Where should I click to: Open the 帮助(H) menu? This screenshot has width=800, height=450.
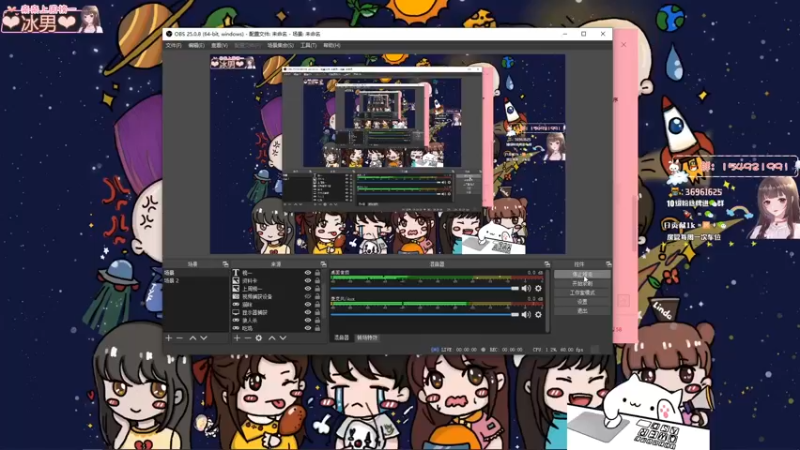click(332, 45)
